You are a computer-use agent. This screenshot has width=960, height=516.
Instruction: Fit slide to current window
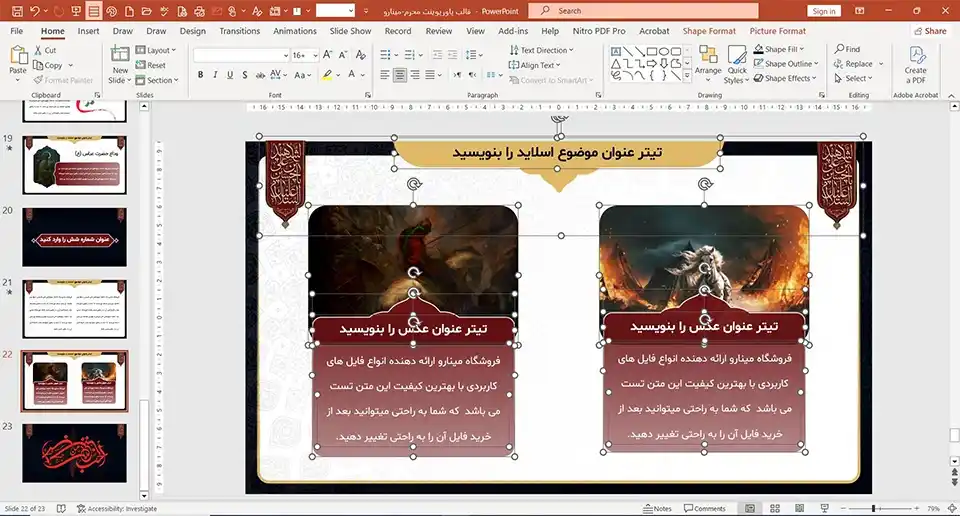(x=952, y=509)
